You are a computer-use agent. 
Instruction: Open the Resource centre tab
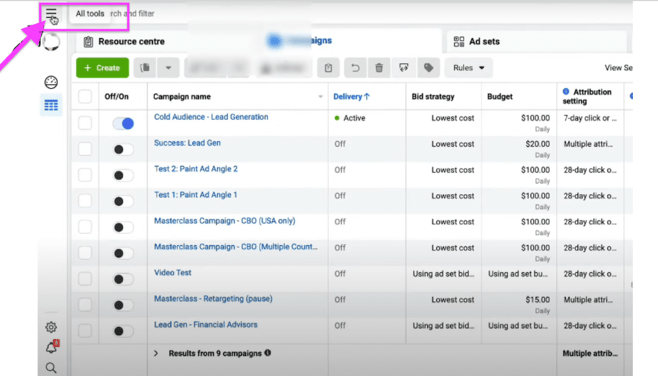tap(124, 42)
